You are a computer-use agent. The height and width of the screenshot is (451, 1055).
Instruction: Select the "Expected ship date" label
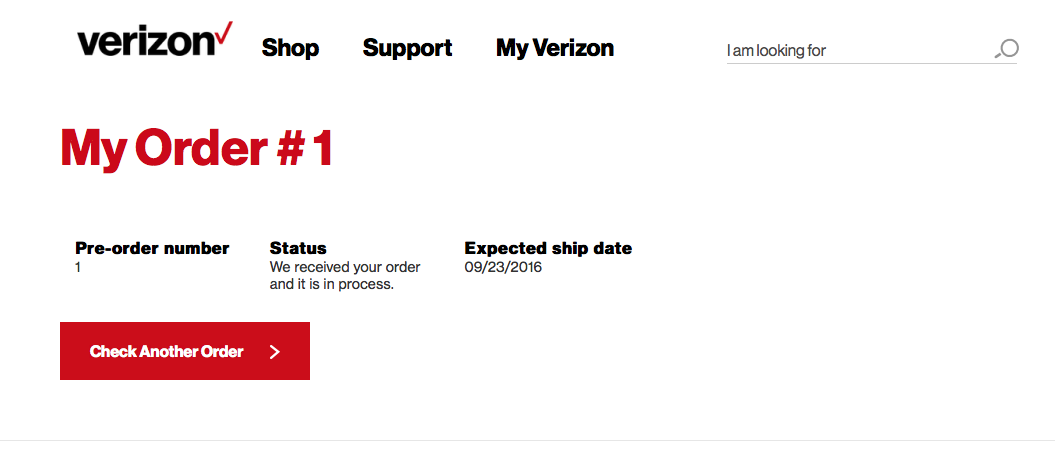tap(548, 248)
